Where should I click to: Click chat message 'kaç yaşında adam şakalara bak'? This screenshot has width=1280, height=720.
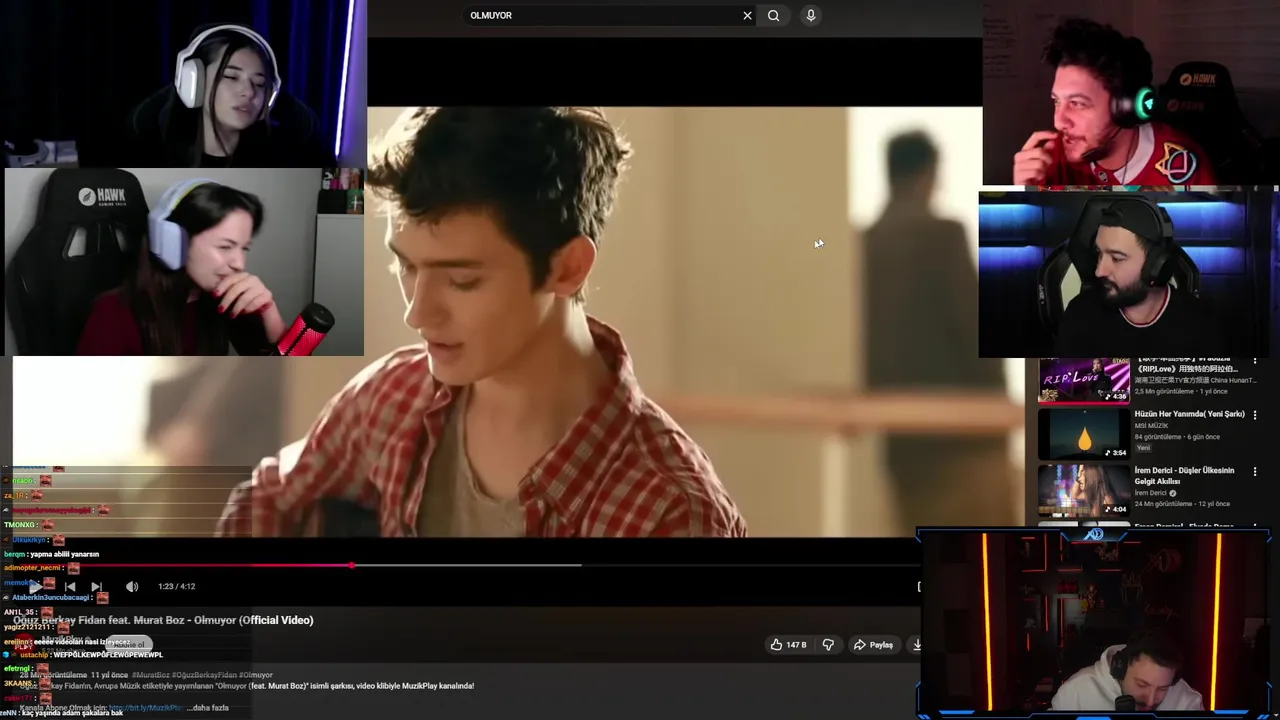[73, 713]
